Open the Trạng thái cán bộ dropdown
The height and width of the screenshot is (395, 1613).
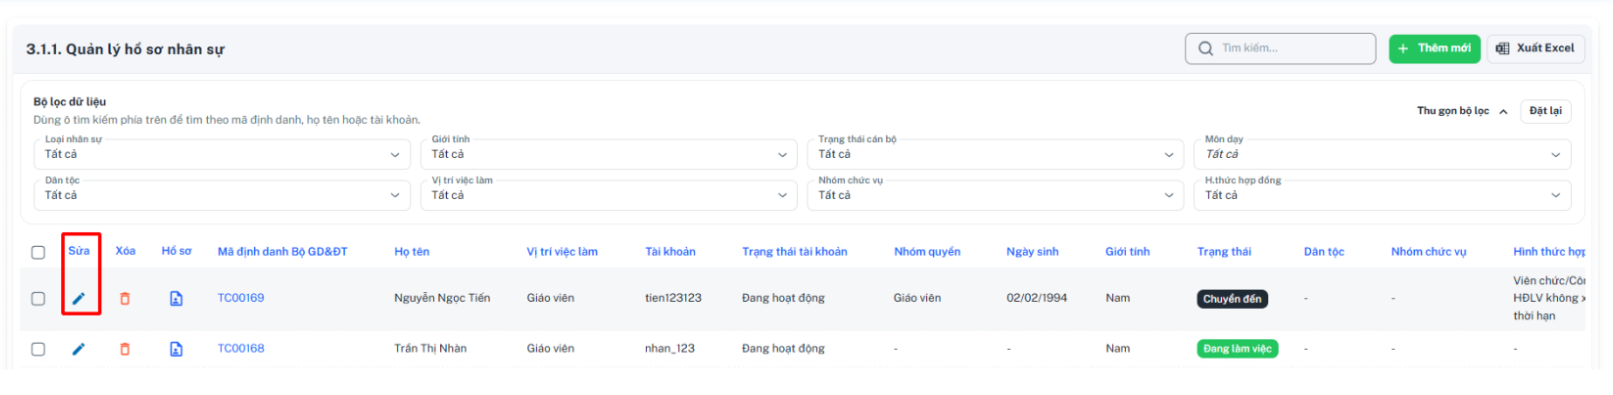coord(996,154)
